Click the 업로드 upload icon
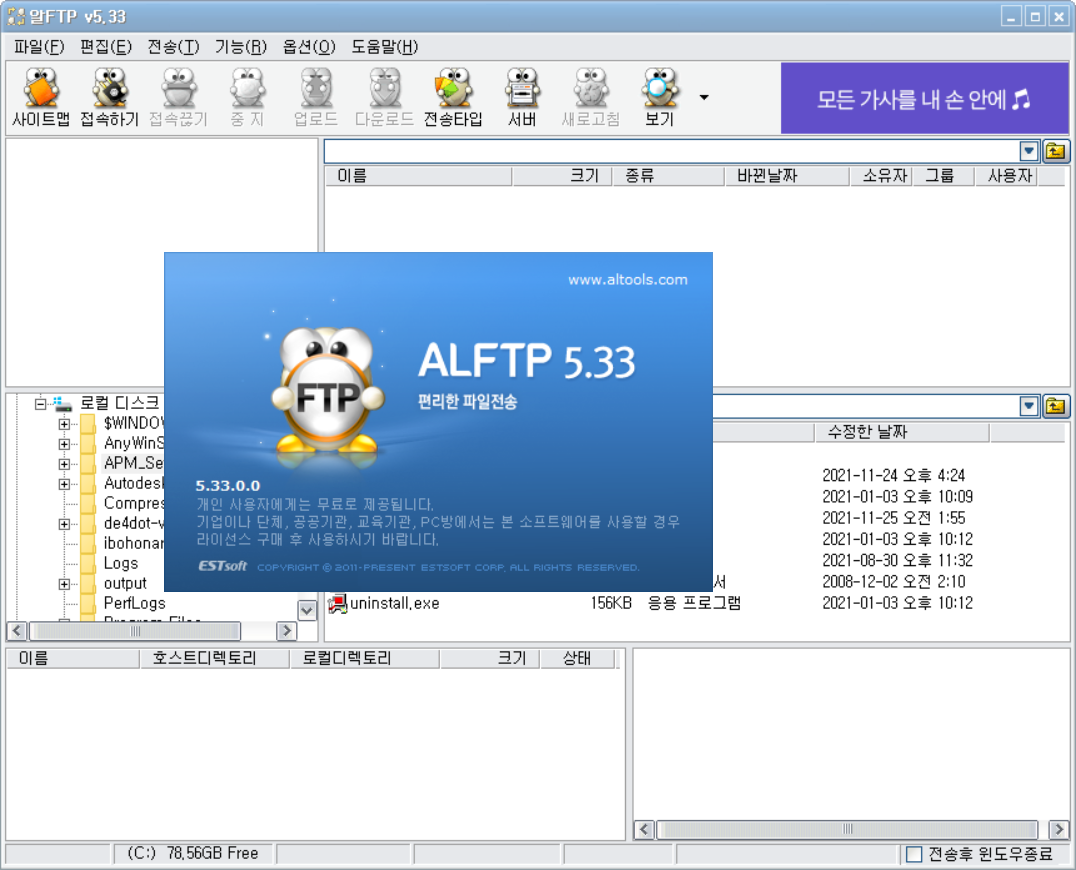The width and height of the screenshot is (1076, 870). 316,97
